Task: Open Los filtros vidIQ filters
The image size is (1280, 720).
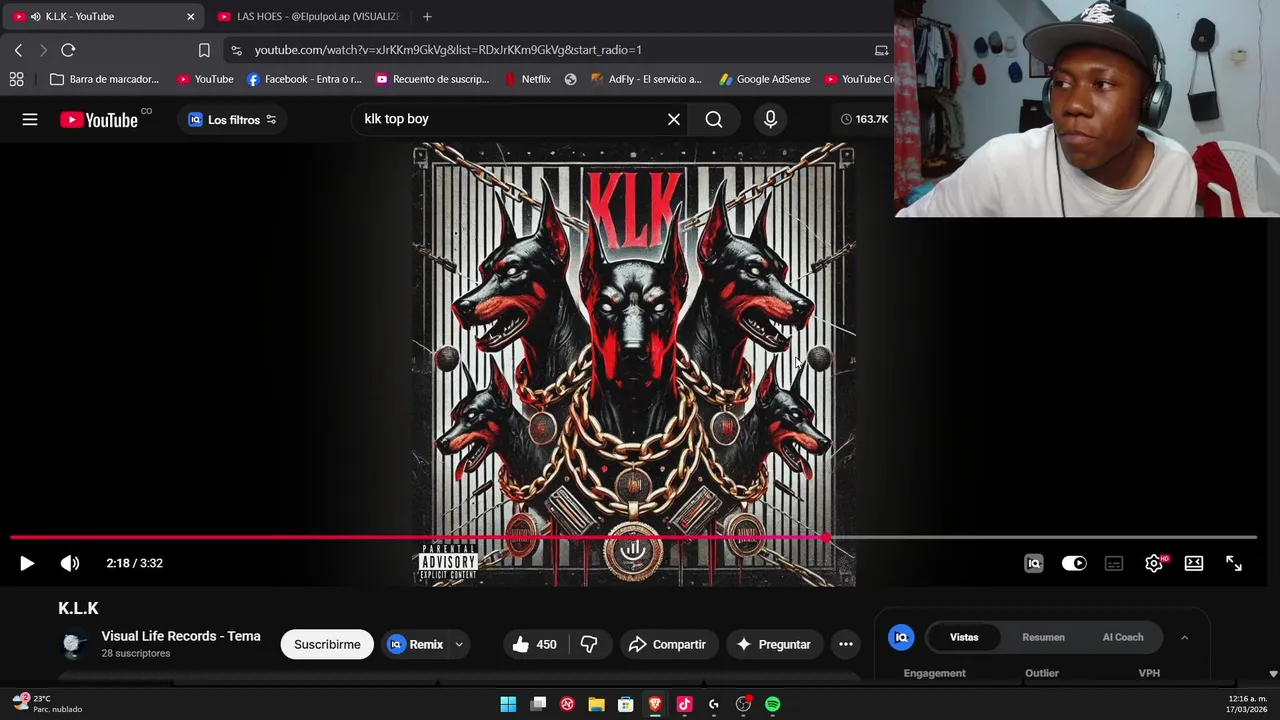Action: (x=232, y=119)
